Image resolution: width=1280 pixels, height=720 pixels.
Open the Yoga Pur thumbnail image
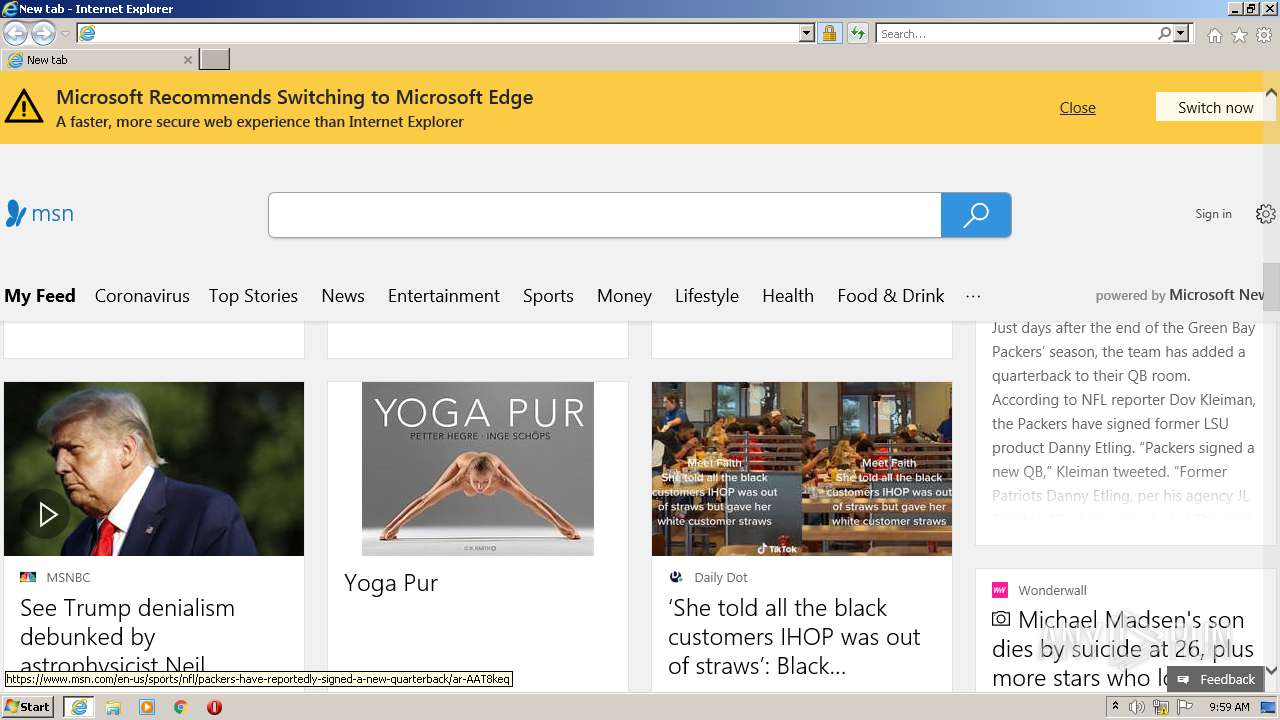478,469
